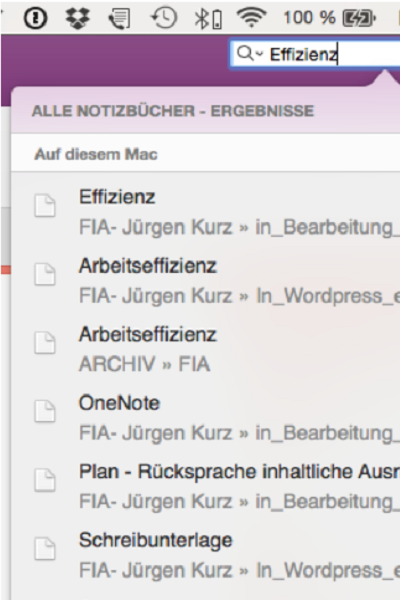The width and height of the screenshot is (400, 600).
Task: Open the Dropbox menu bar icon
Action: [x=78, y=18]
